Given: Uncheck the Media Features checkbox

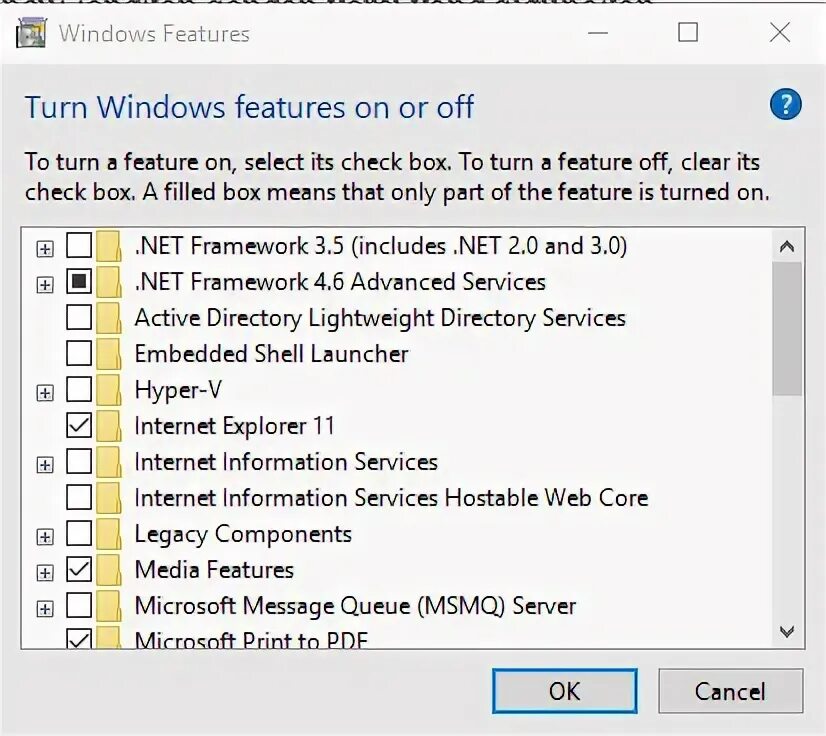Looking at the screenshot, I should [79, 570].
